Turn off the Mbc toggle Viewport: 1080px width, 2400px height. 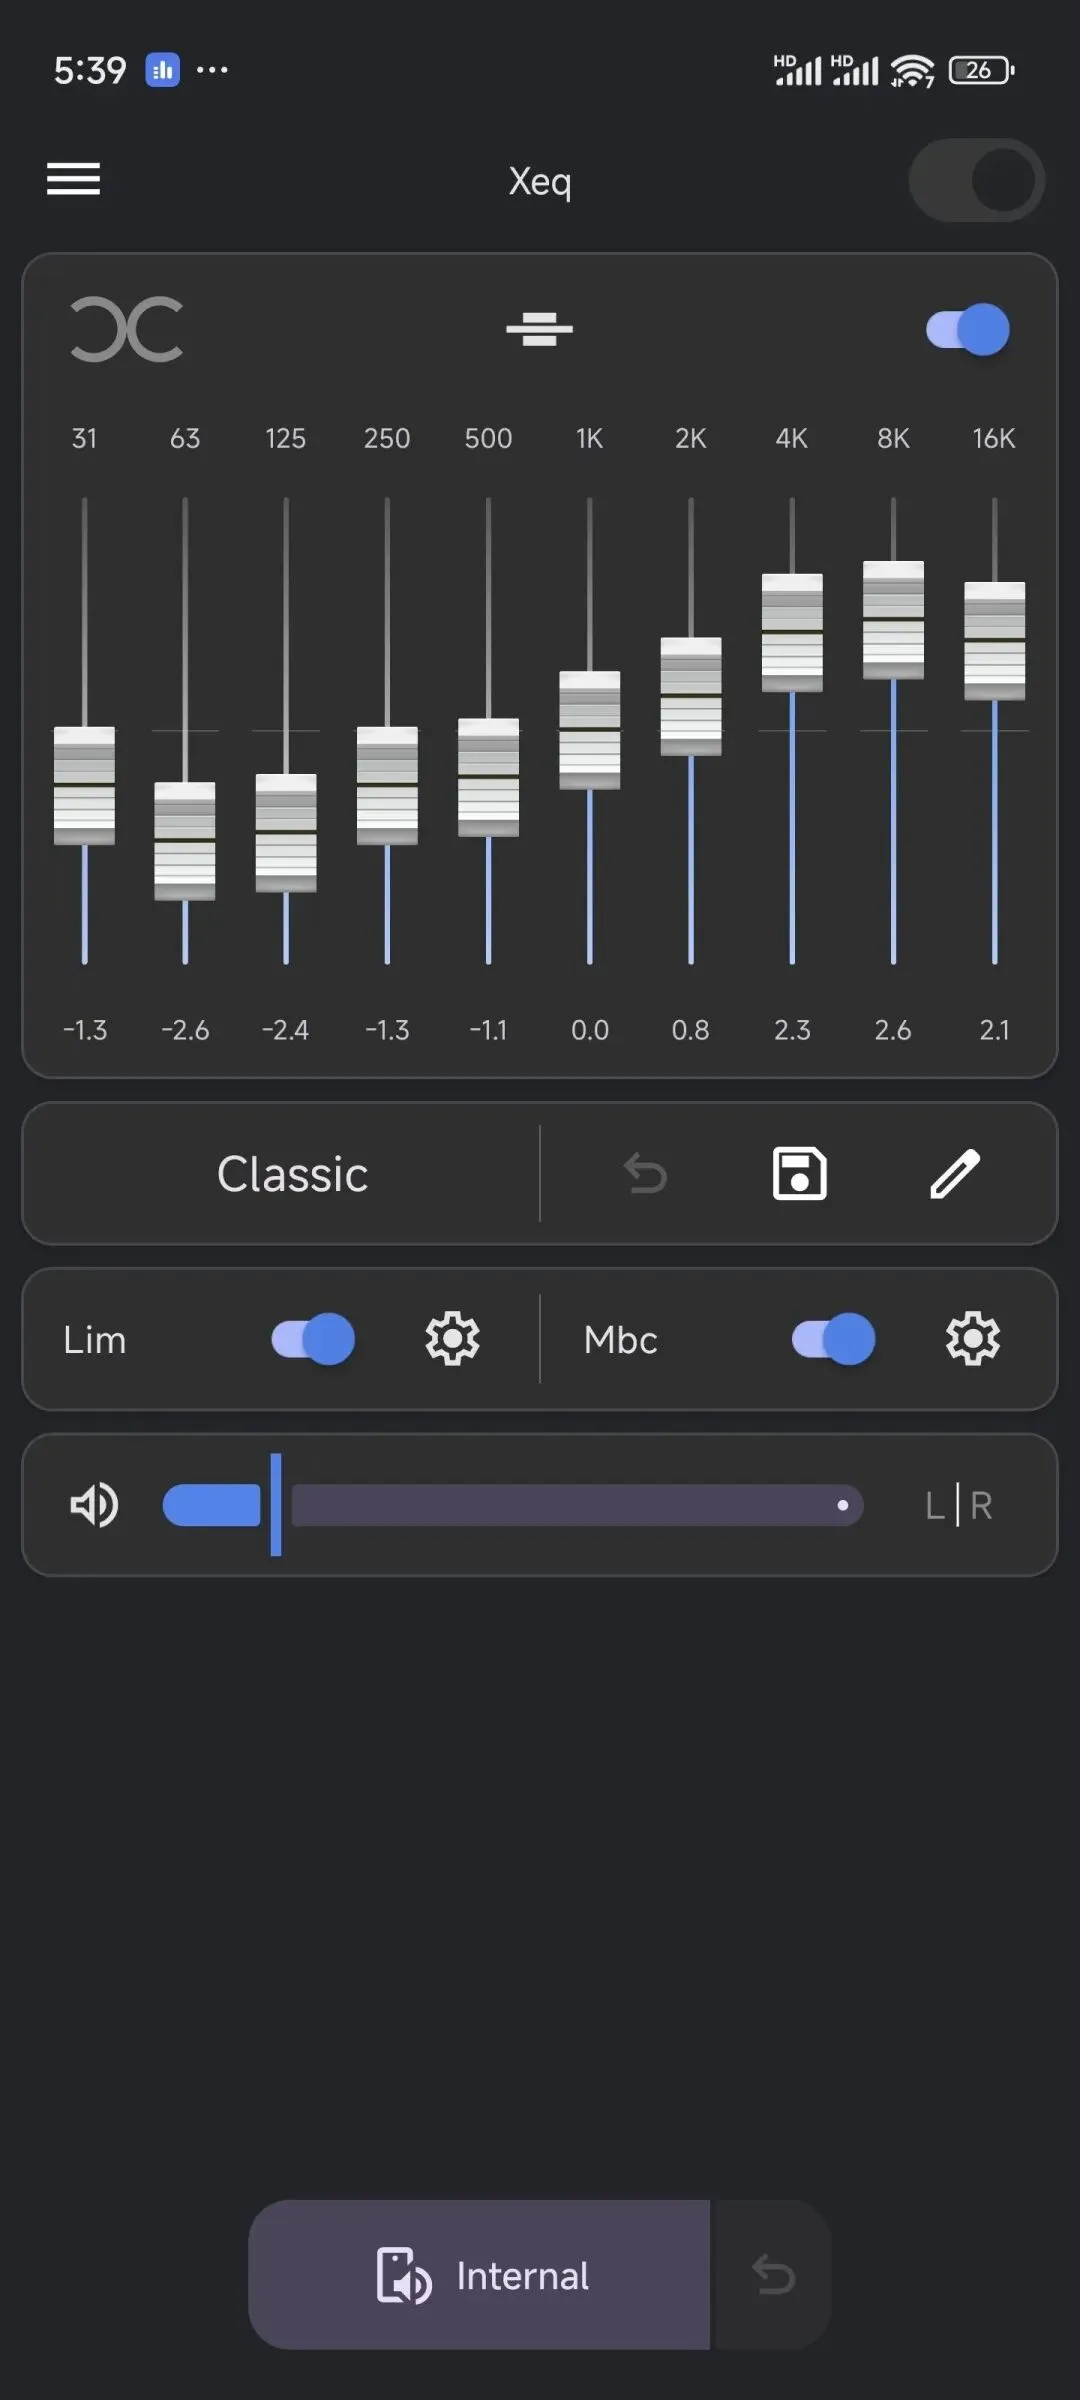pos(833,1338)
